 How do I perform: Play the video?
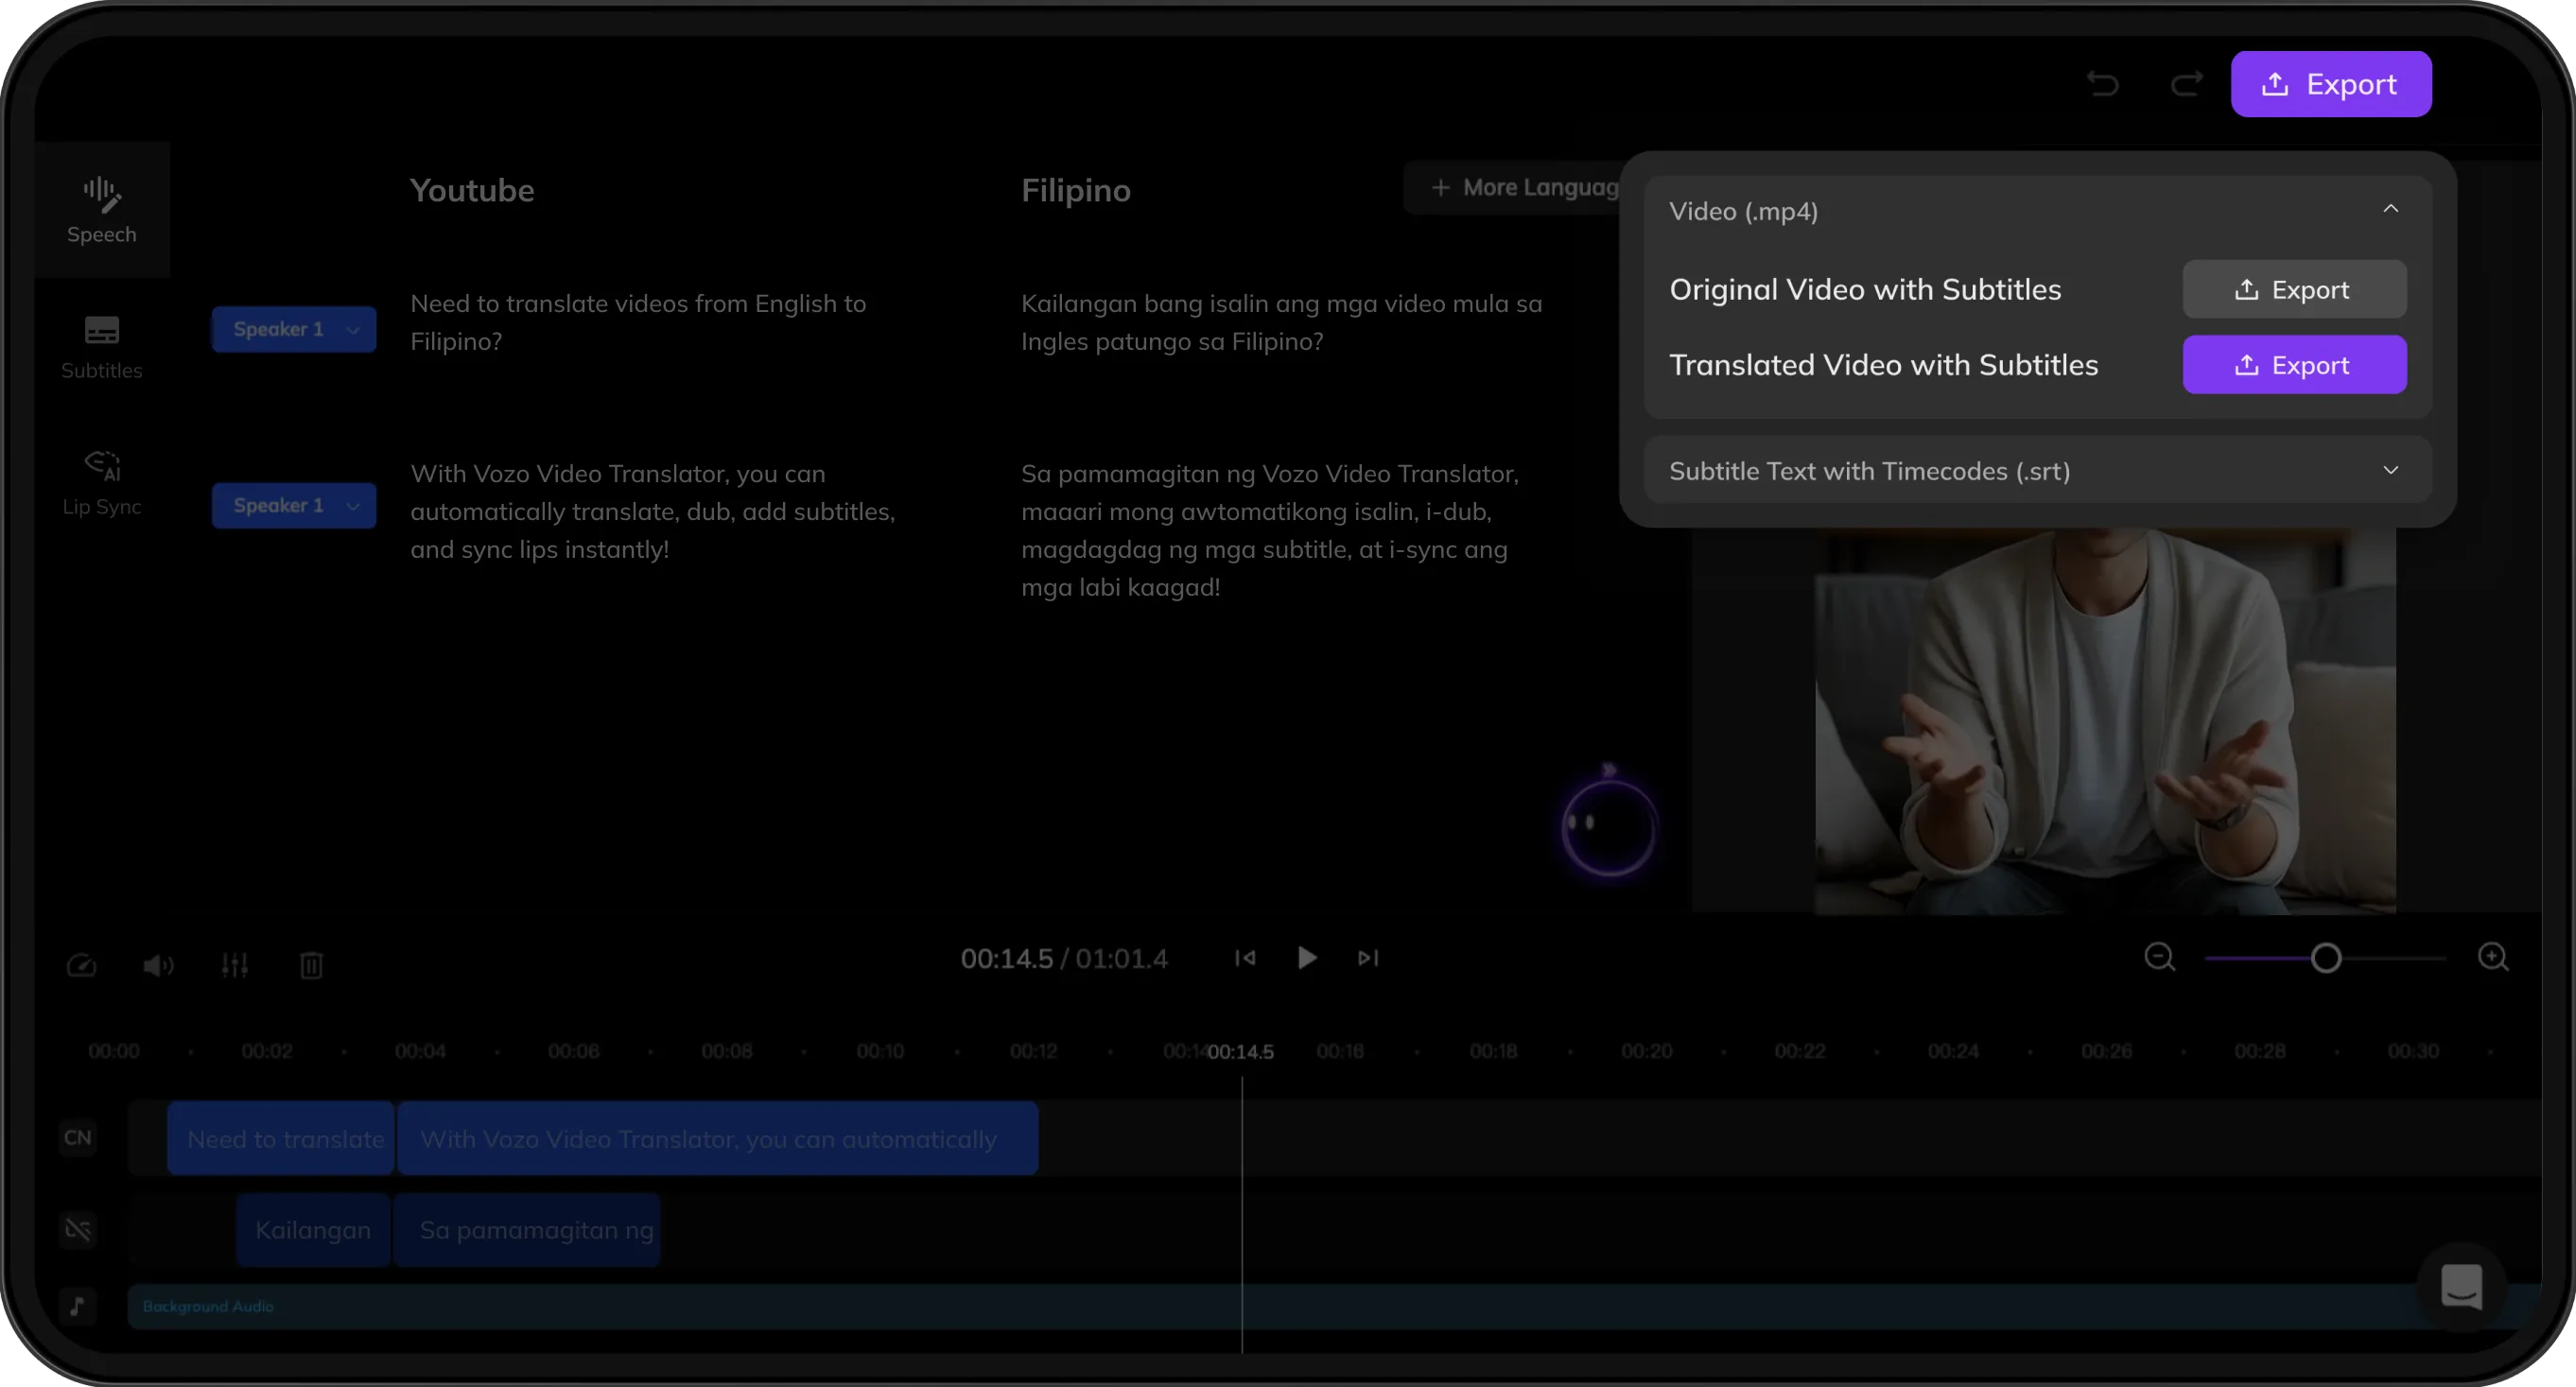coord(1306,958)
